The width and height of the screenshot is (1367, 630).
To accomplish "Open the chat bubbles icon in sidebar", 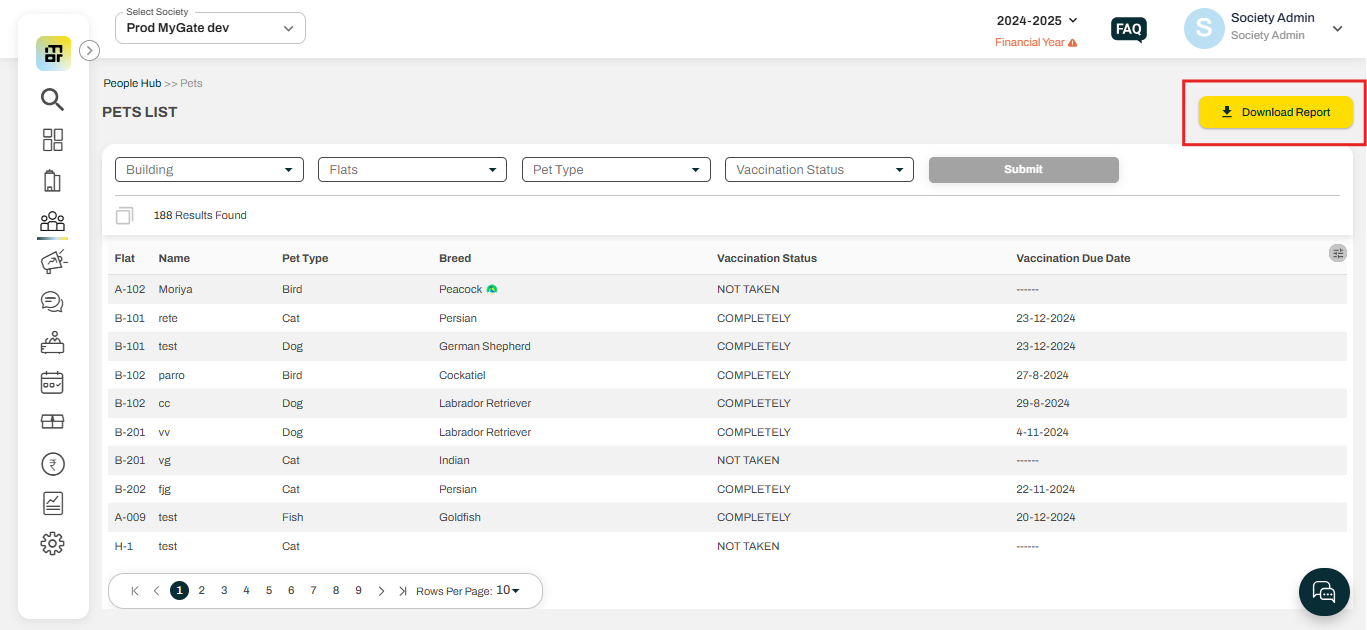I will coord(52,301).
